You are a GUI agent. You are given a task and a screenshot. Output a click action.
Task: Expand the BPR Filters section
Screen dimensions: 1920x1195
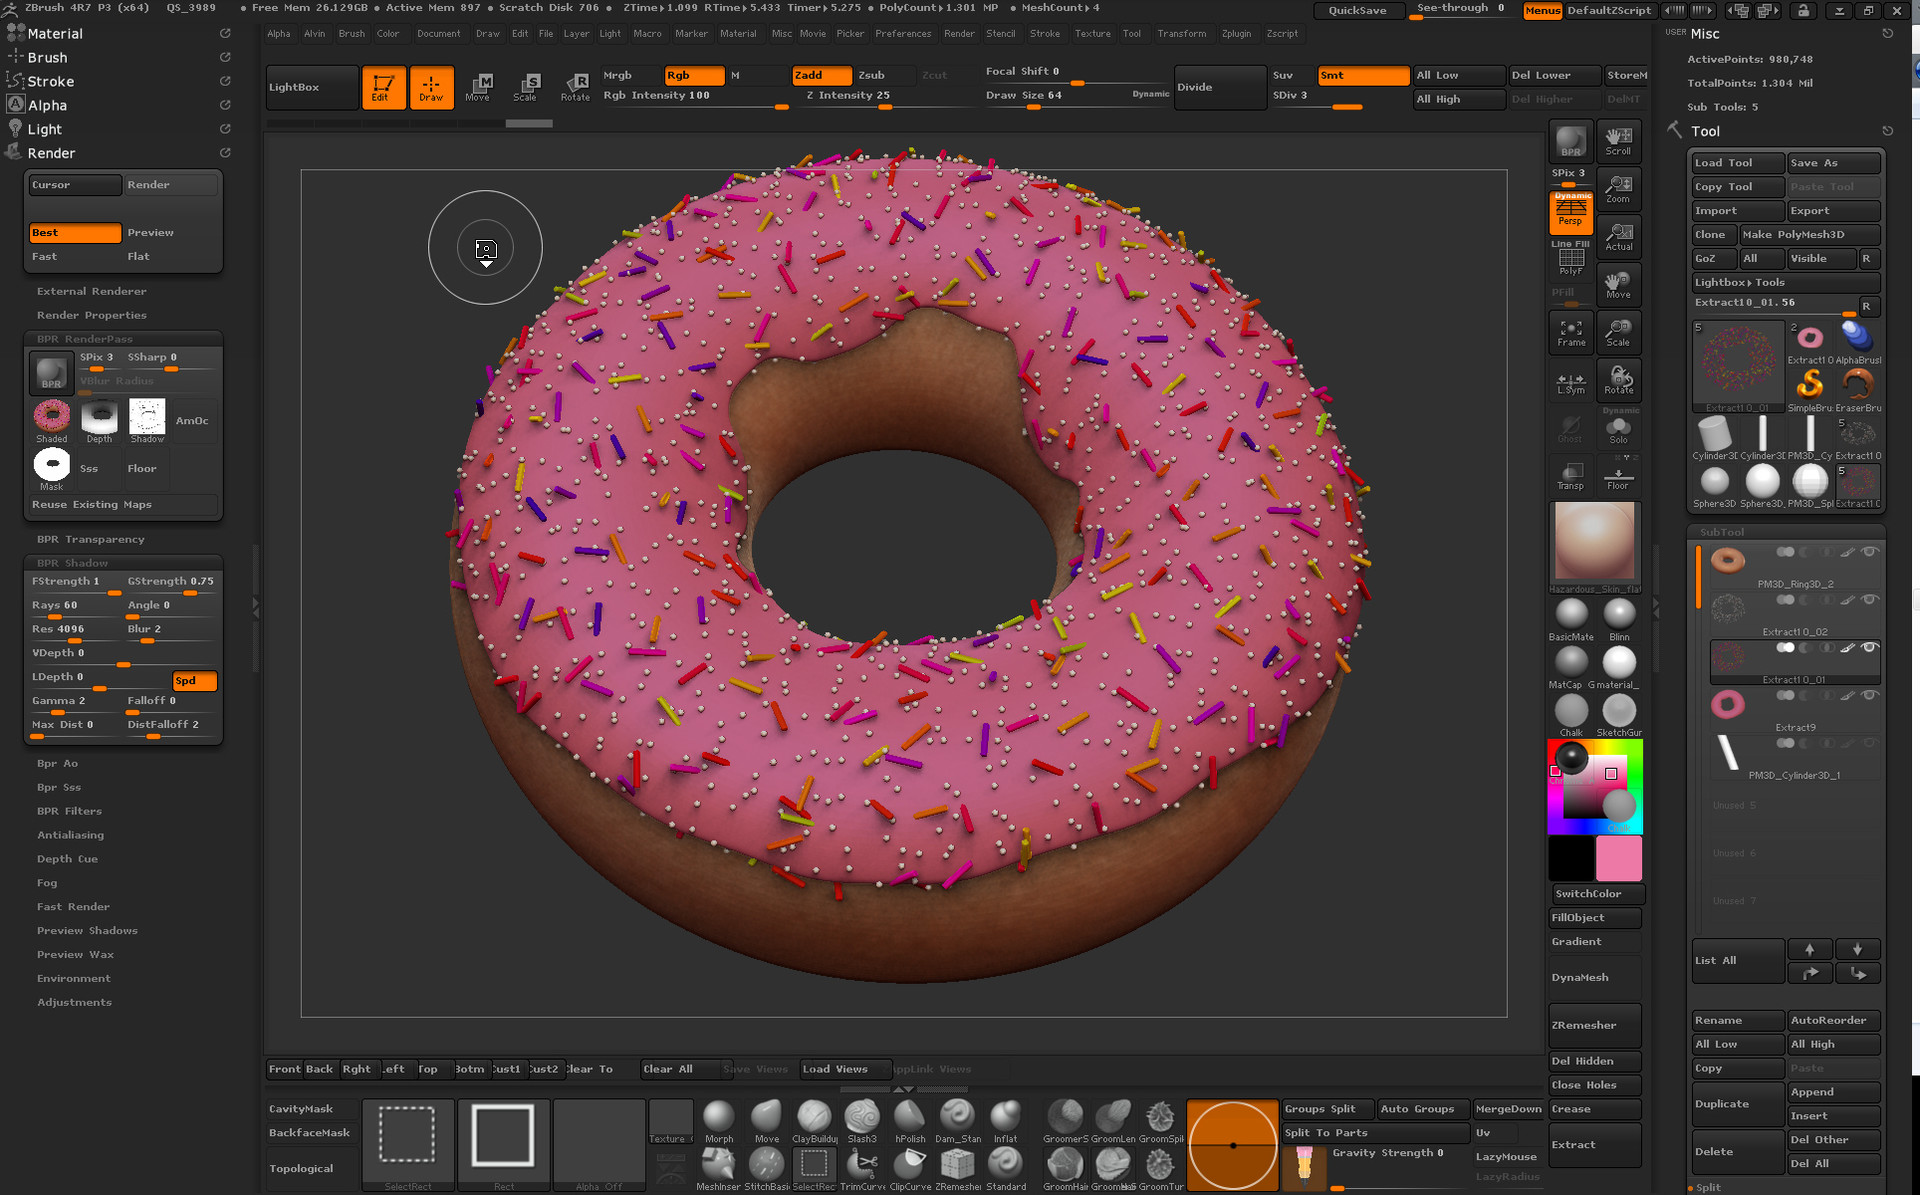69,810
